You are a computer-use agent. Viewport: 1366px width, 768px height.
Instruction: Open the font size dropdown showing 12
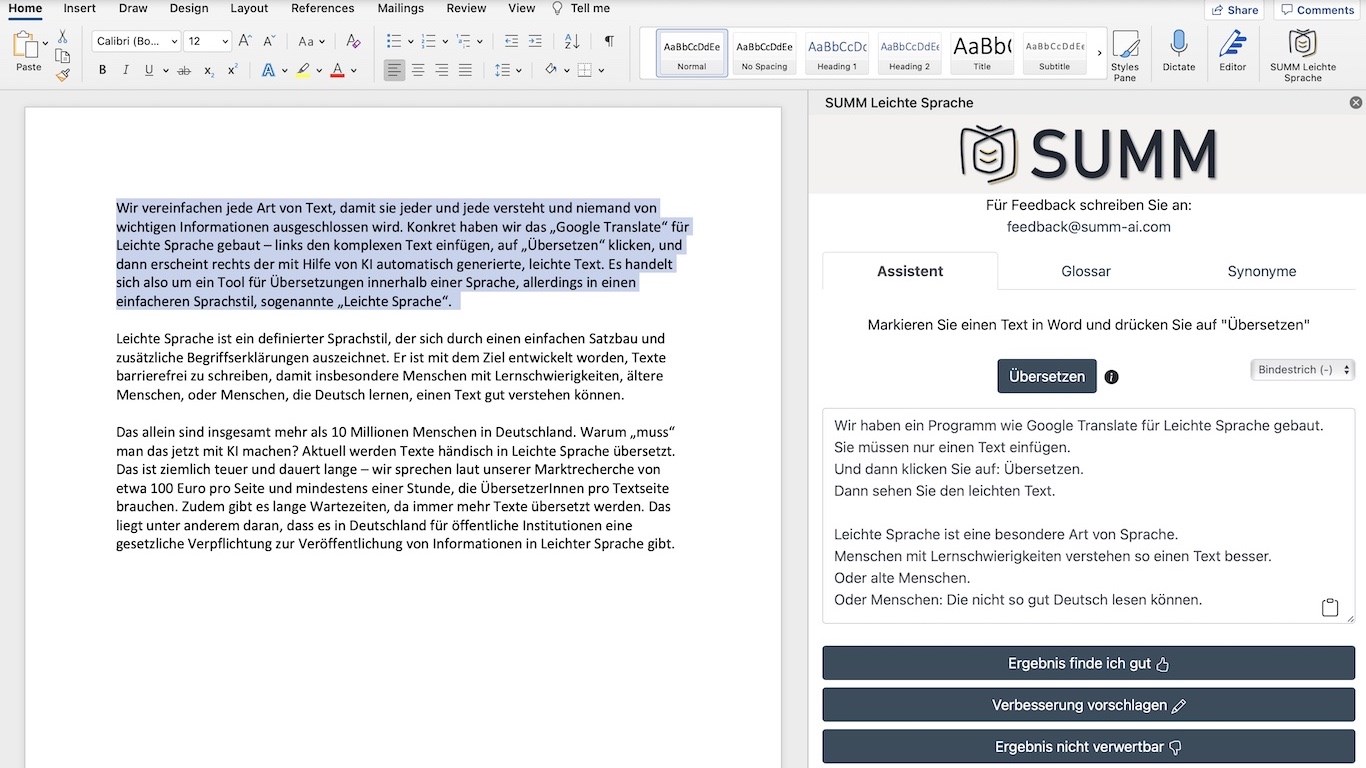(208, 41)
